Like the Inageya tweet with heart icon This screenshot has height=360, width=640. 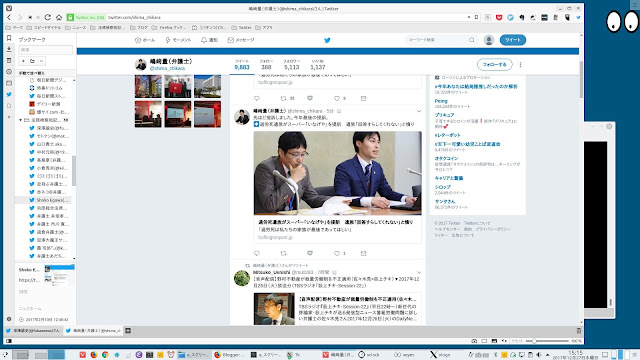337,253
